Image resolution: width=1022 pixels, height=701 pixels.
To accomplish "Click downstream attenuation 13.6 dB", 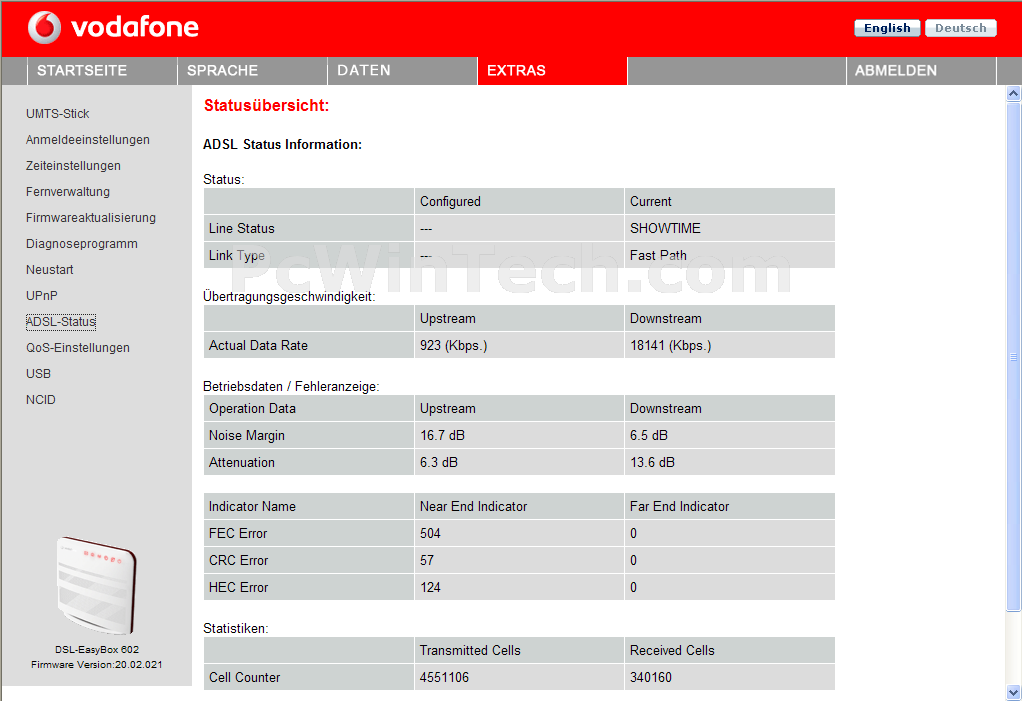I will coord(652,463).
